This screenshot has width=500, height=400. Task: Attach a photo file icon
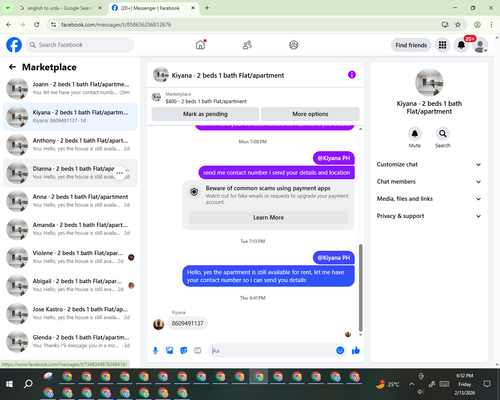coord(169,350)
